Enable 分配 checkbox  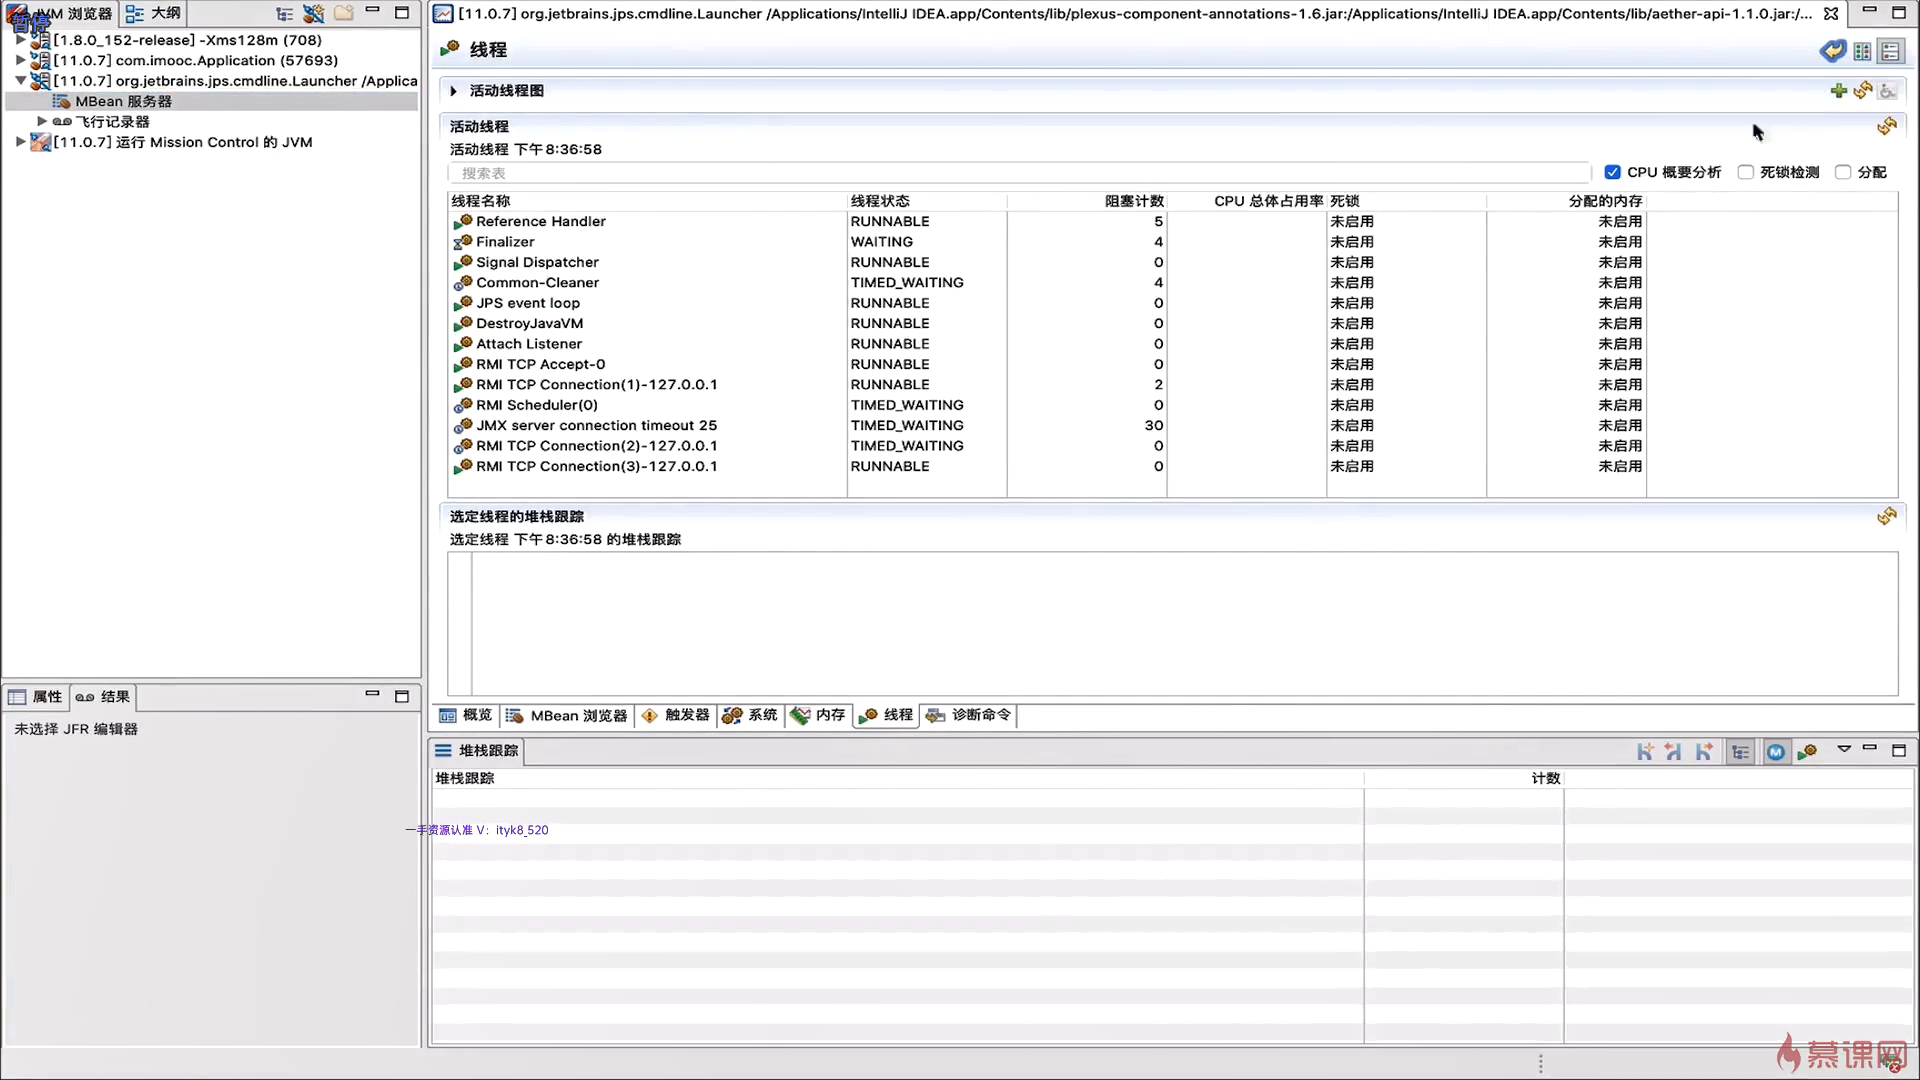pyautogui.click(x=1843, y=172)
